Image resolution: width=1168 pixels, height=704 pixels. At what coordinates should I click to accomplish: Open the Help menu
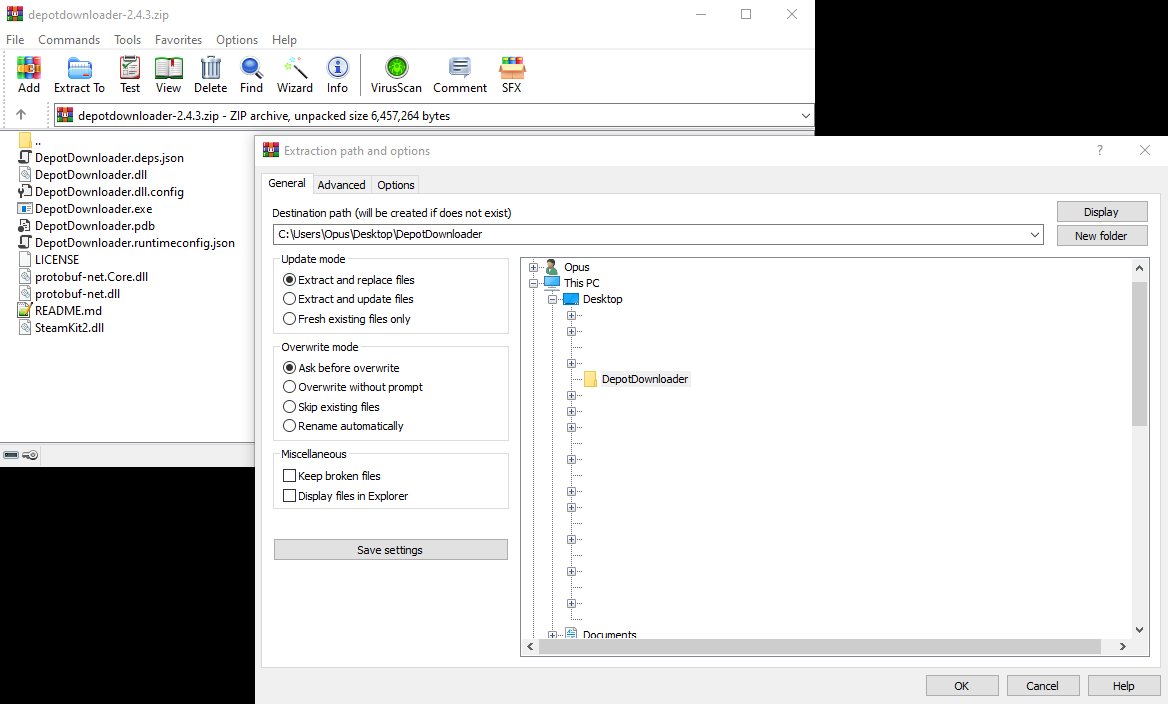[284, 39]
